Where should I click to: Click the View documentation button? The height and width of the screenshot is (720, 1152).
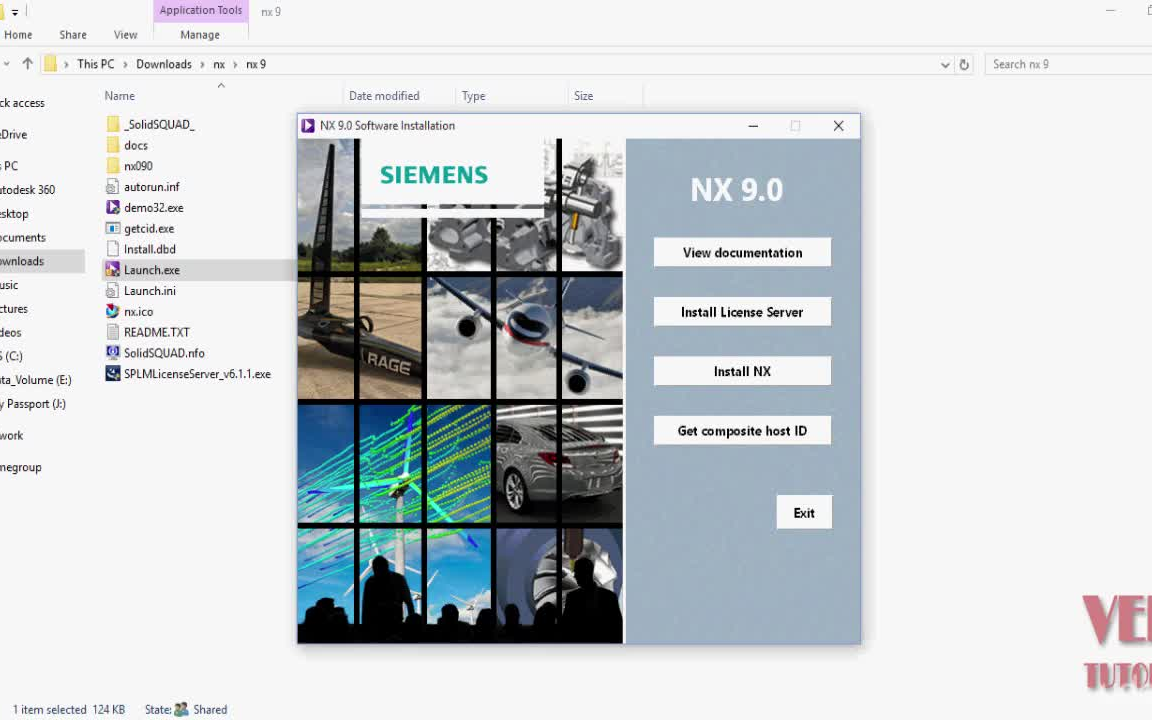[x=742, y=253]
